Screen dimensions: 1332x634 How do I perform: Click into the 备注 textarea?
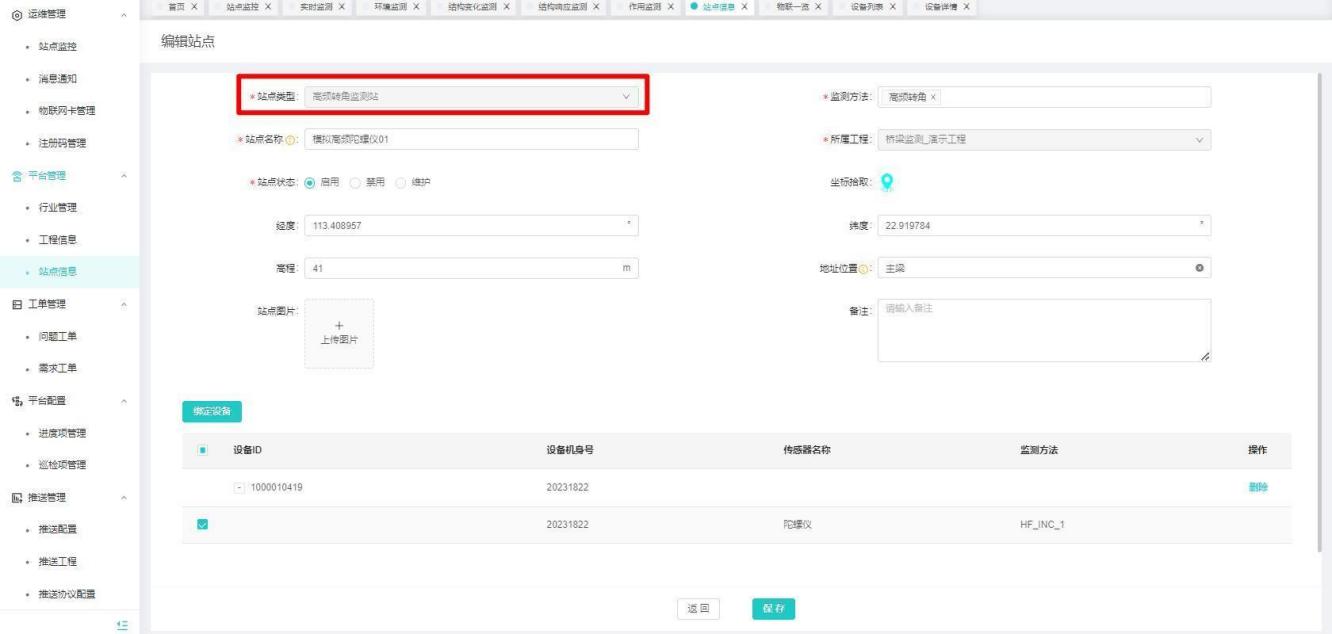tap(1042, 329)
